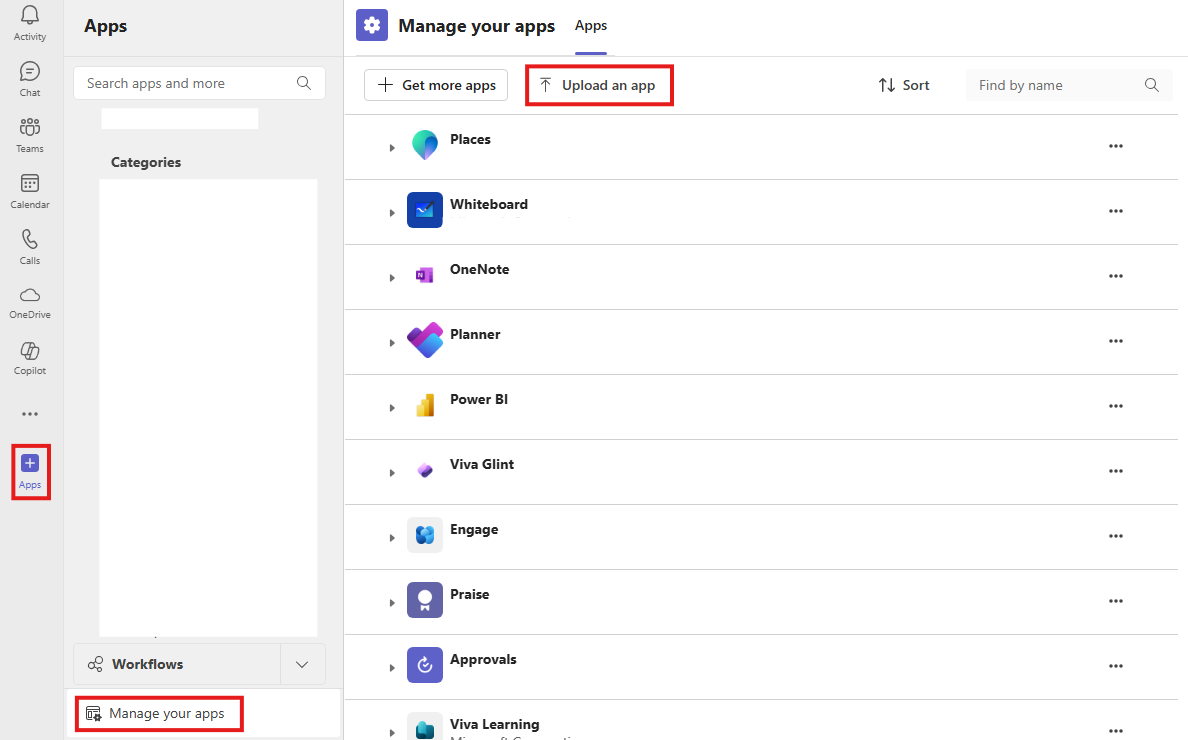
Task: Click the Approvals app icon
Action: pyautogui.click(x=425, y=666)
